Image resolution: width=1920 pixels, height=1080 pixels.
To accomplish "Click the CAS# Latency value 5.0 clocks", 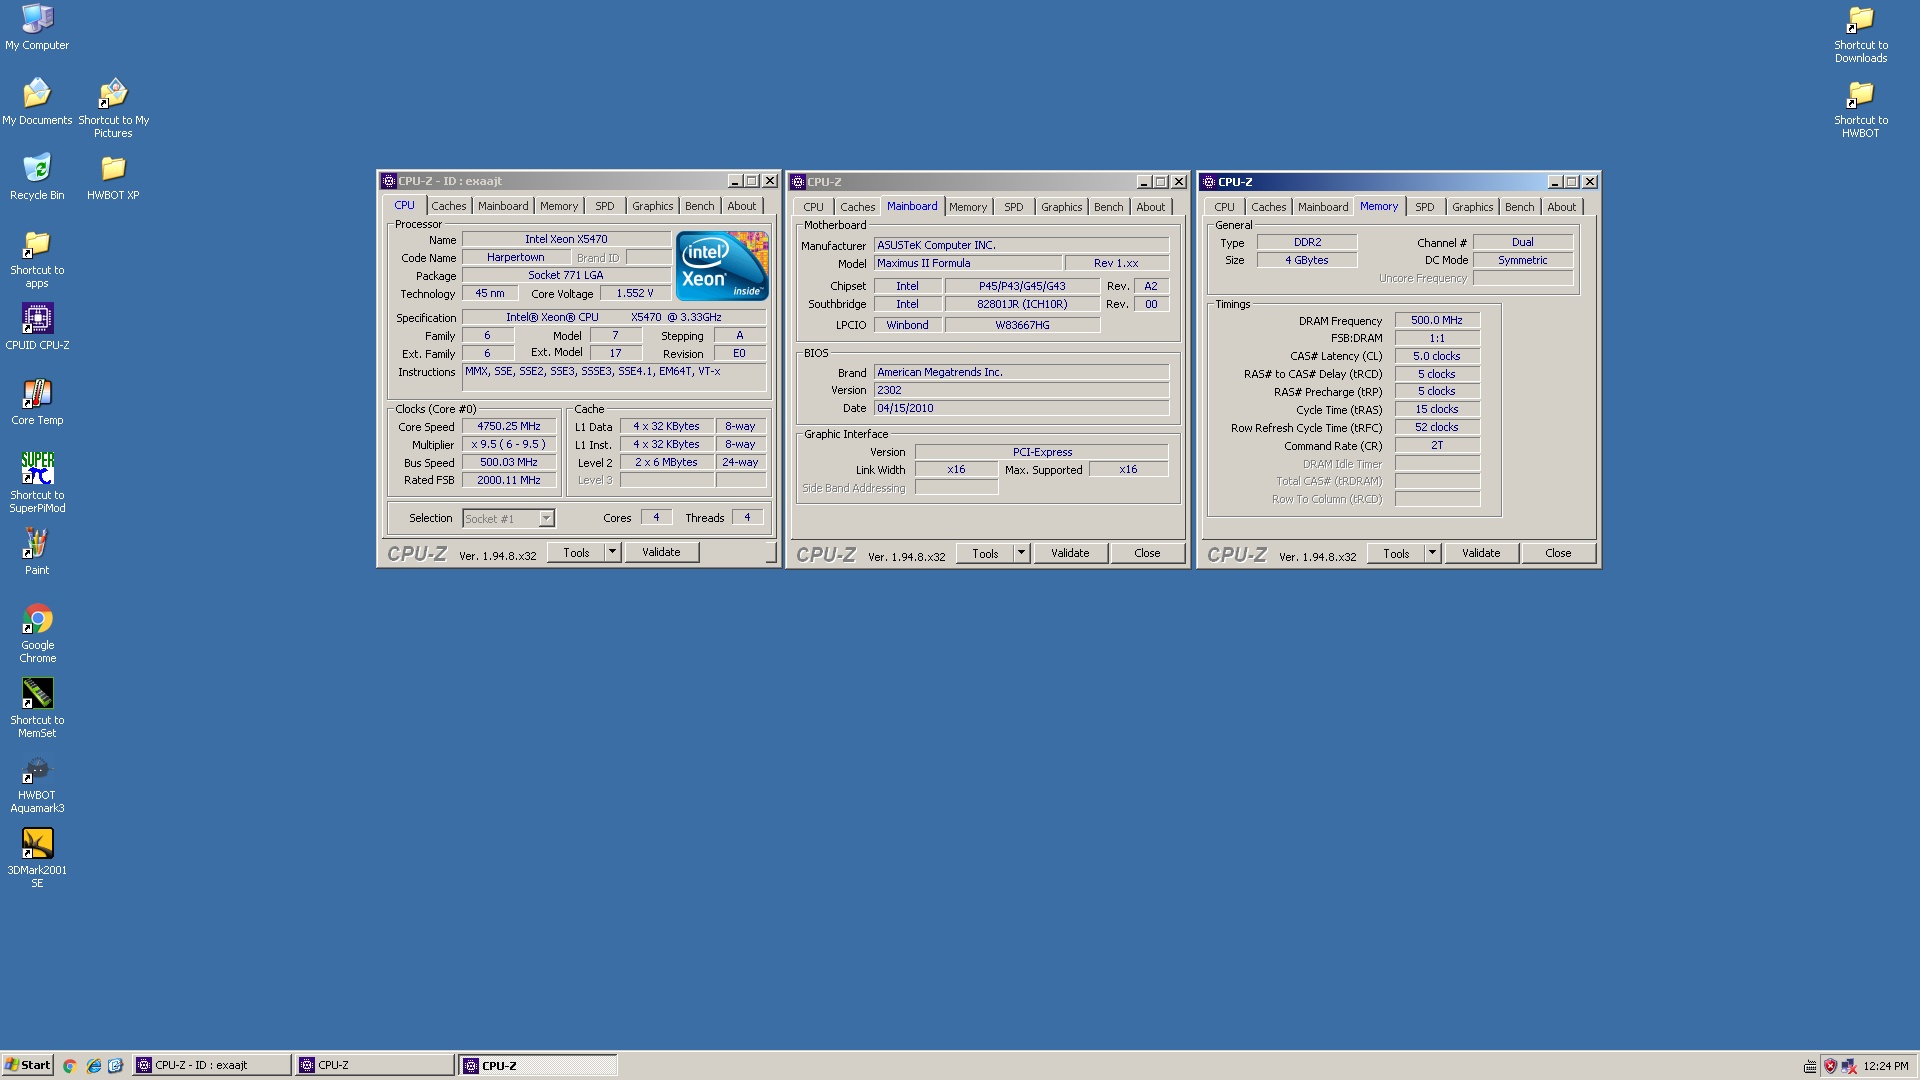I will 1437,356.
